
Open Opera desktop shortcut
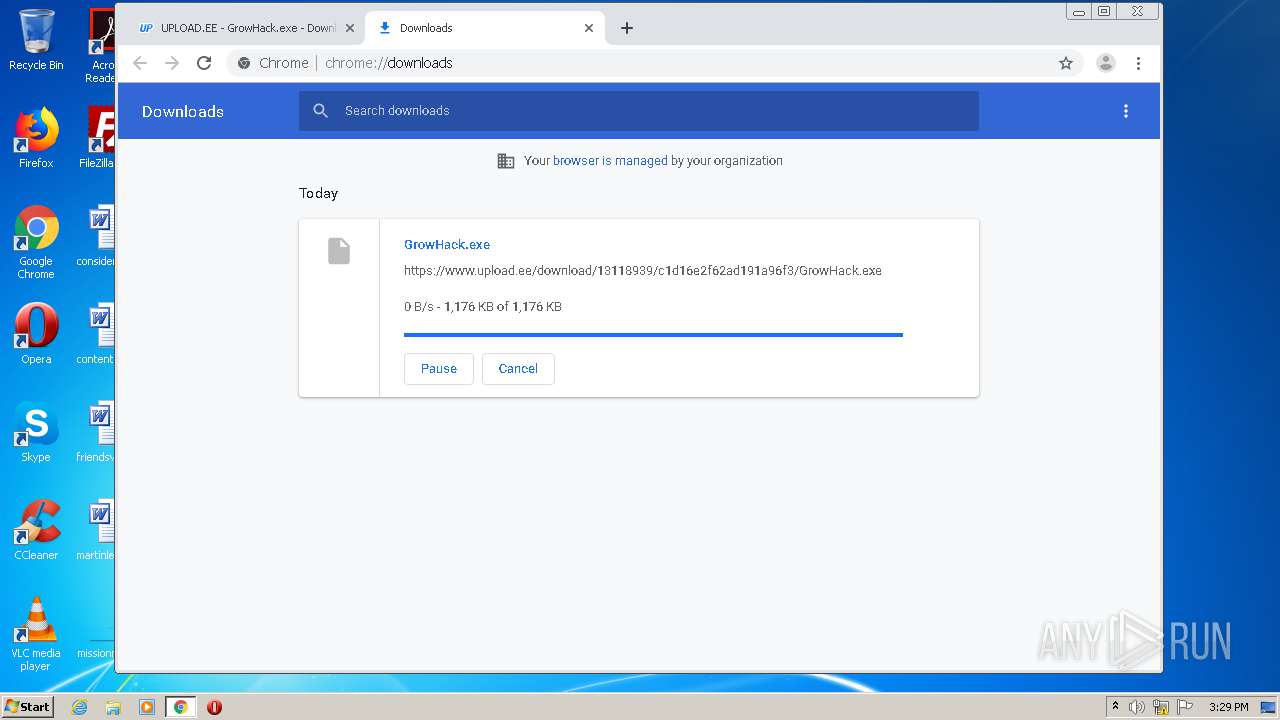tap(36, 334)
